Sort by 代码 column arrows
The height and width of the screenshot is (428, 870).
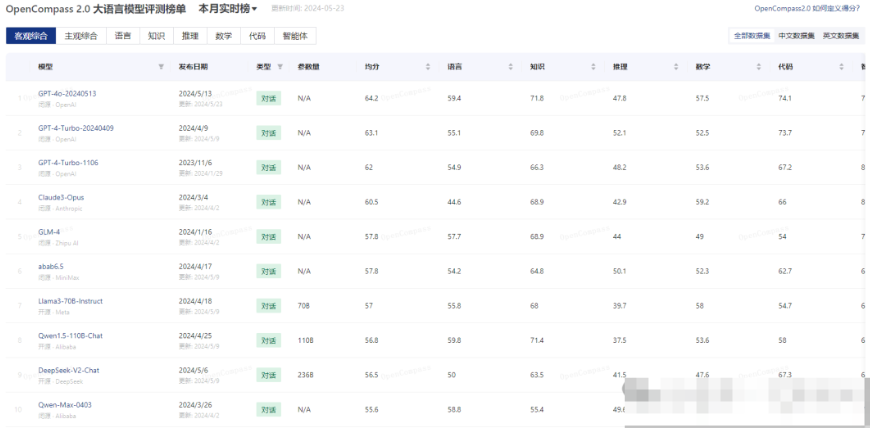[x=841, y=67]
